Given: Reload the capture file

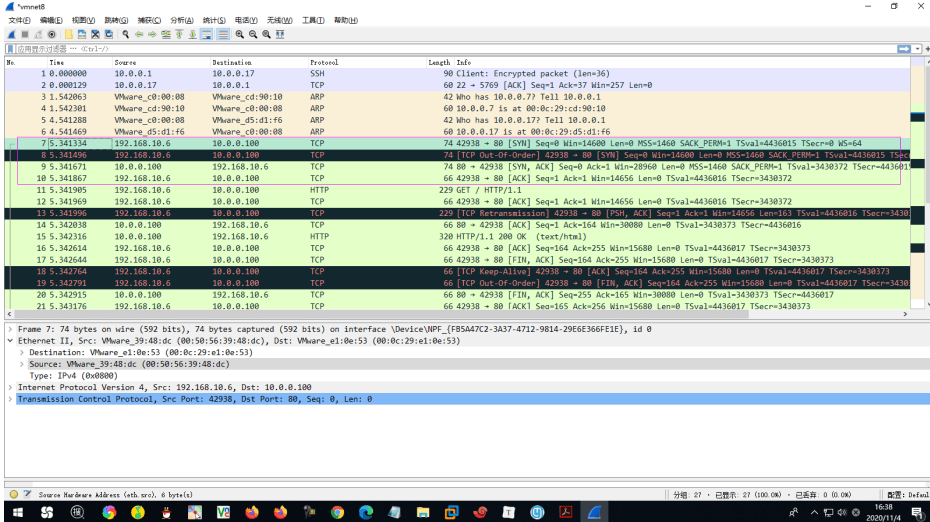Looking at the screenshot, I should pos(109,34).
